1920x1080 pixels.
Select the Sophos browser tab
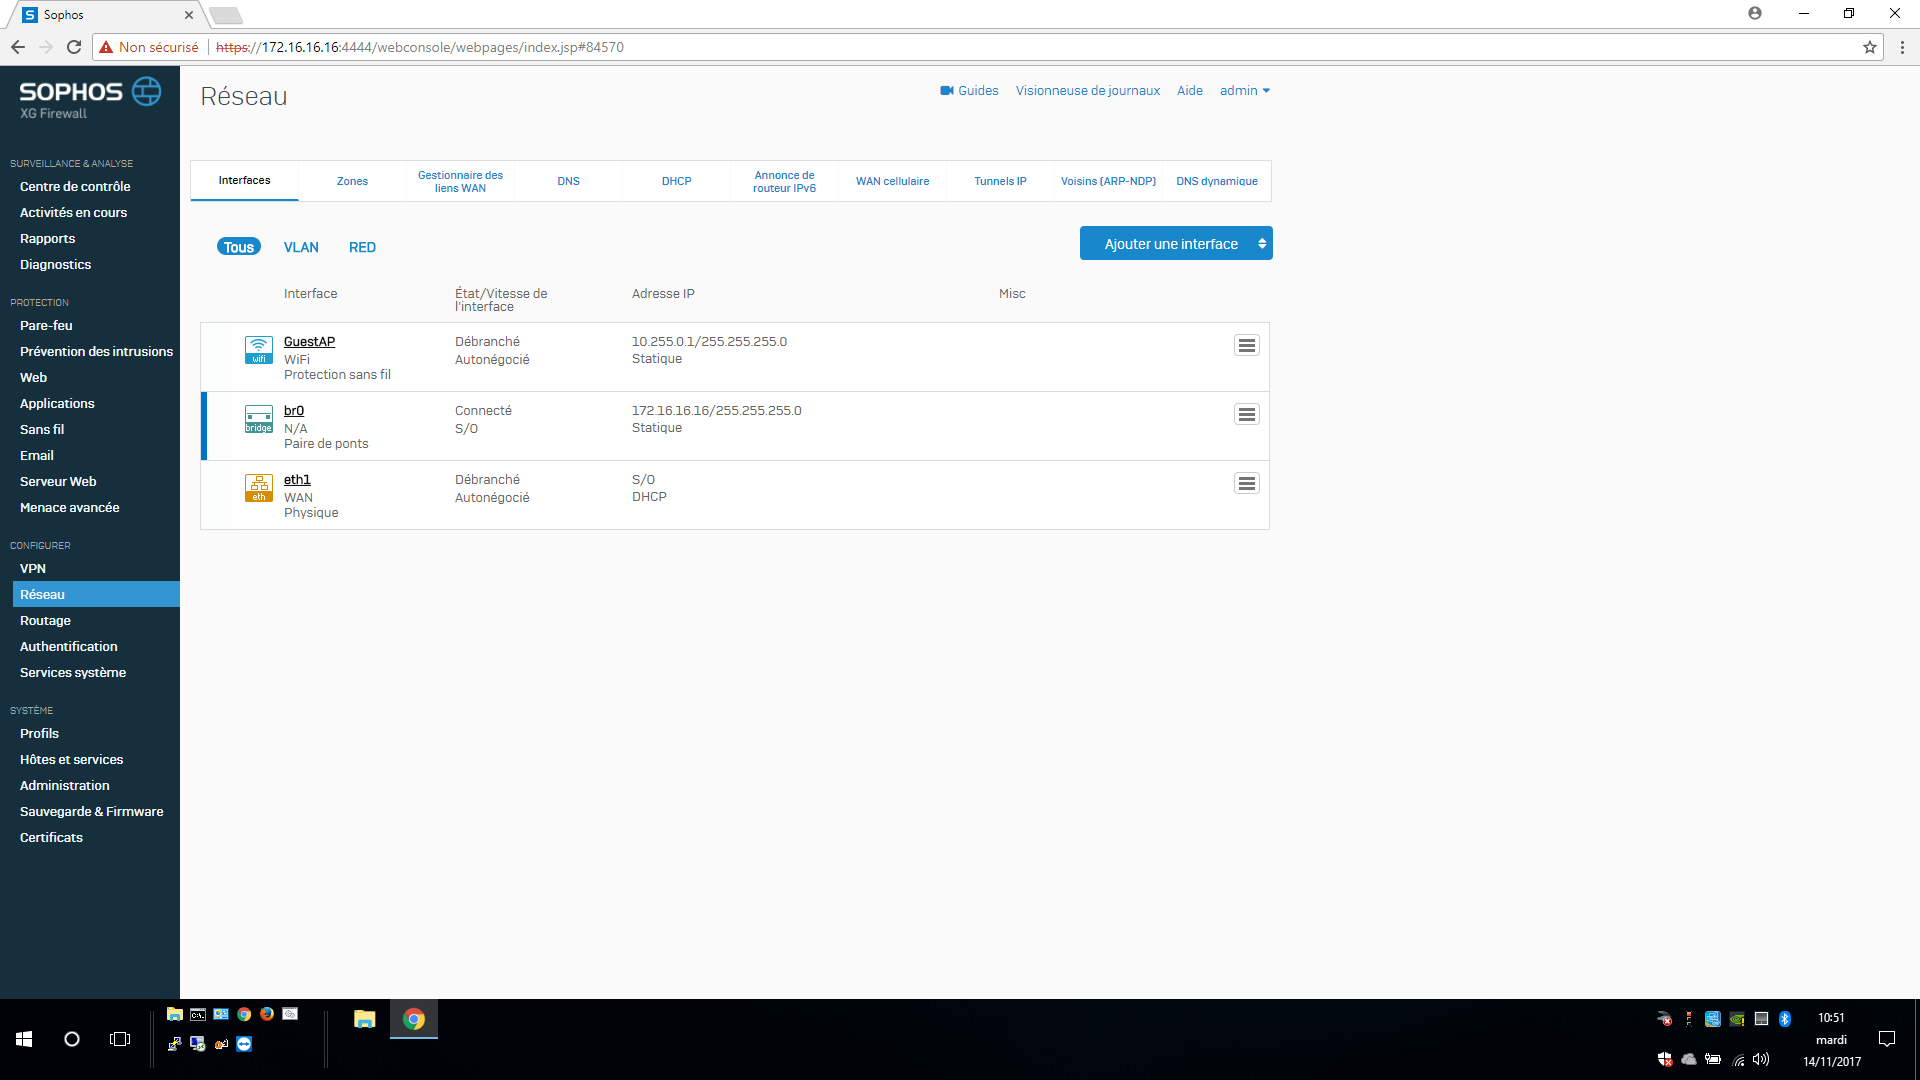coord(105,15)
